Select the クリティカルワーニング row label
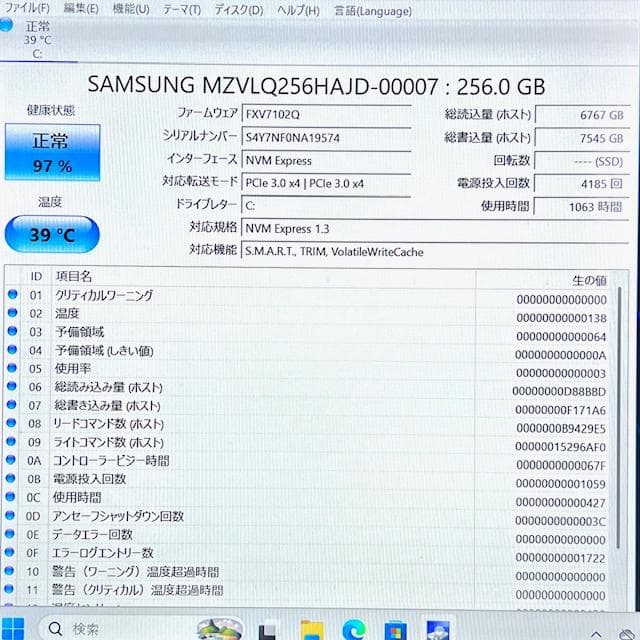 [104, 295]
